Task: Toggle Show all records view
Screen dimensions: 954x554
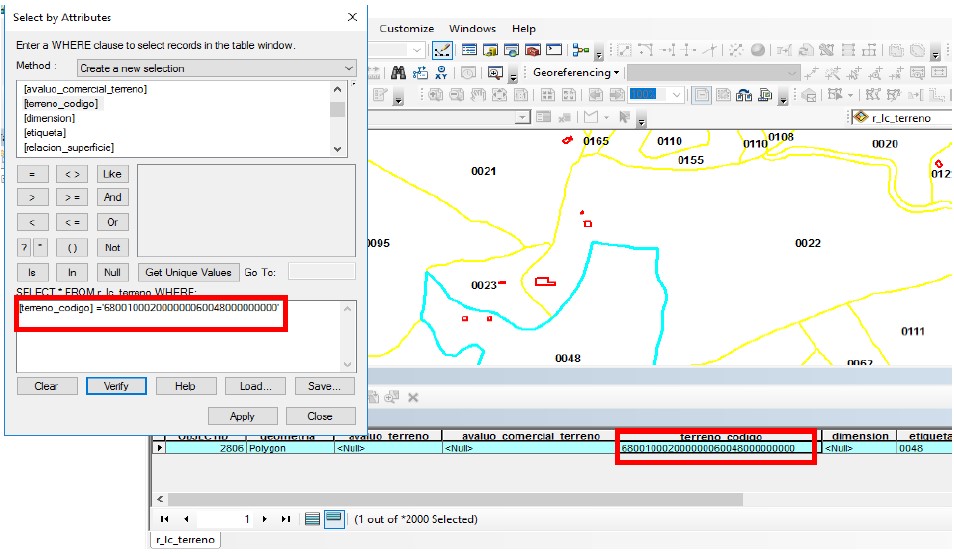Action: tap(312, 519)
